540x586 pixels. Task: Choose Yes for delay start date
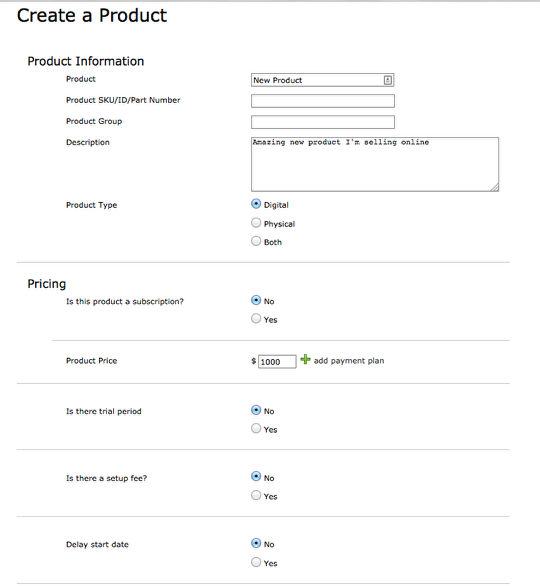click(x=256, y=562)
